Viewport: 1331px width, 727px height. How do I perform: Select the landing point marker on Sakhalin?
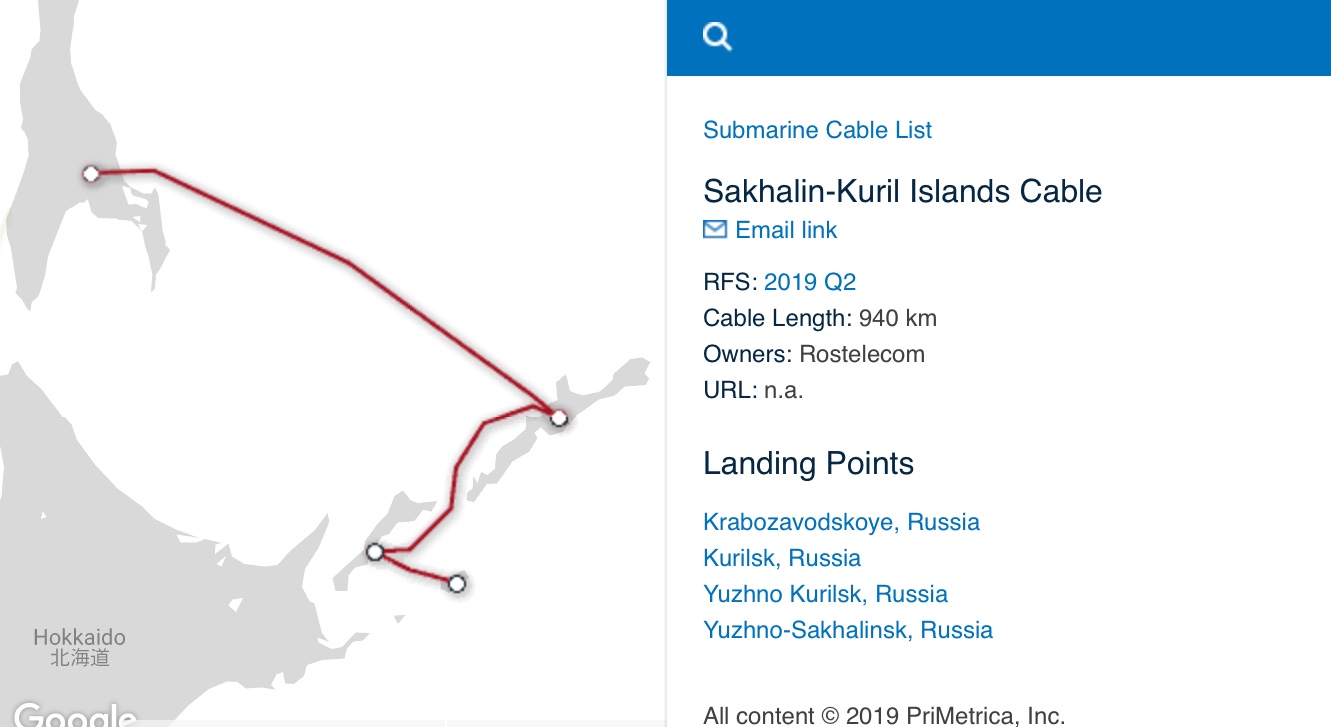[x=91, y=174]
